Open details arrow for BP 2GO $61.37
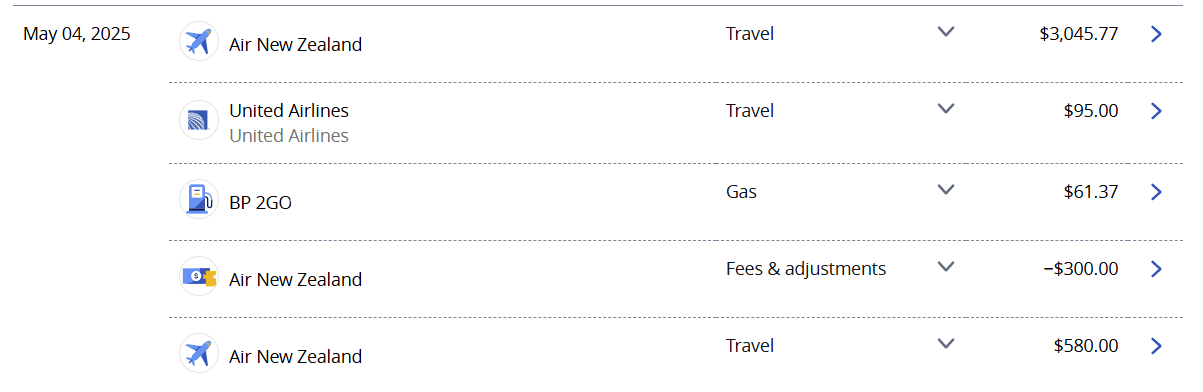Image resolution: width=1203 pixels, height=392 pixels. click(1156, 192)
